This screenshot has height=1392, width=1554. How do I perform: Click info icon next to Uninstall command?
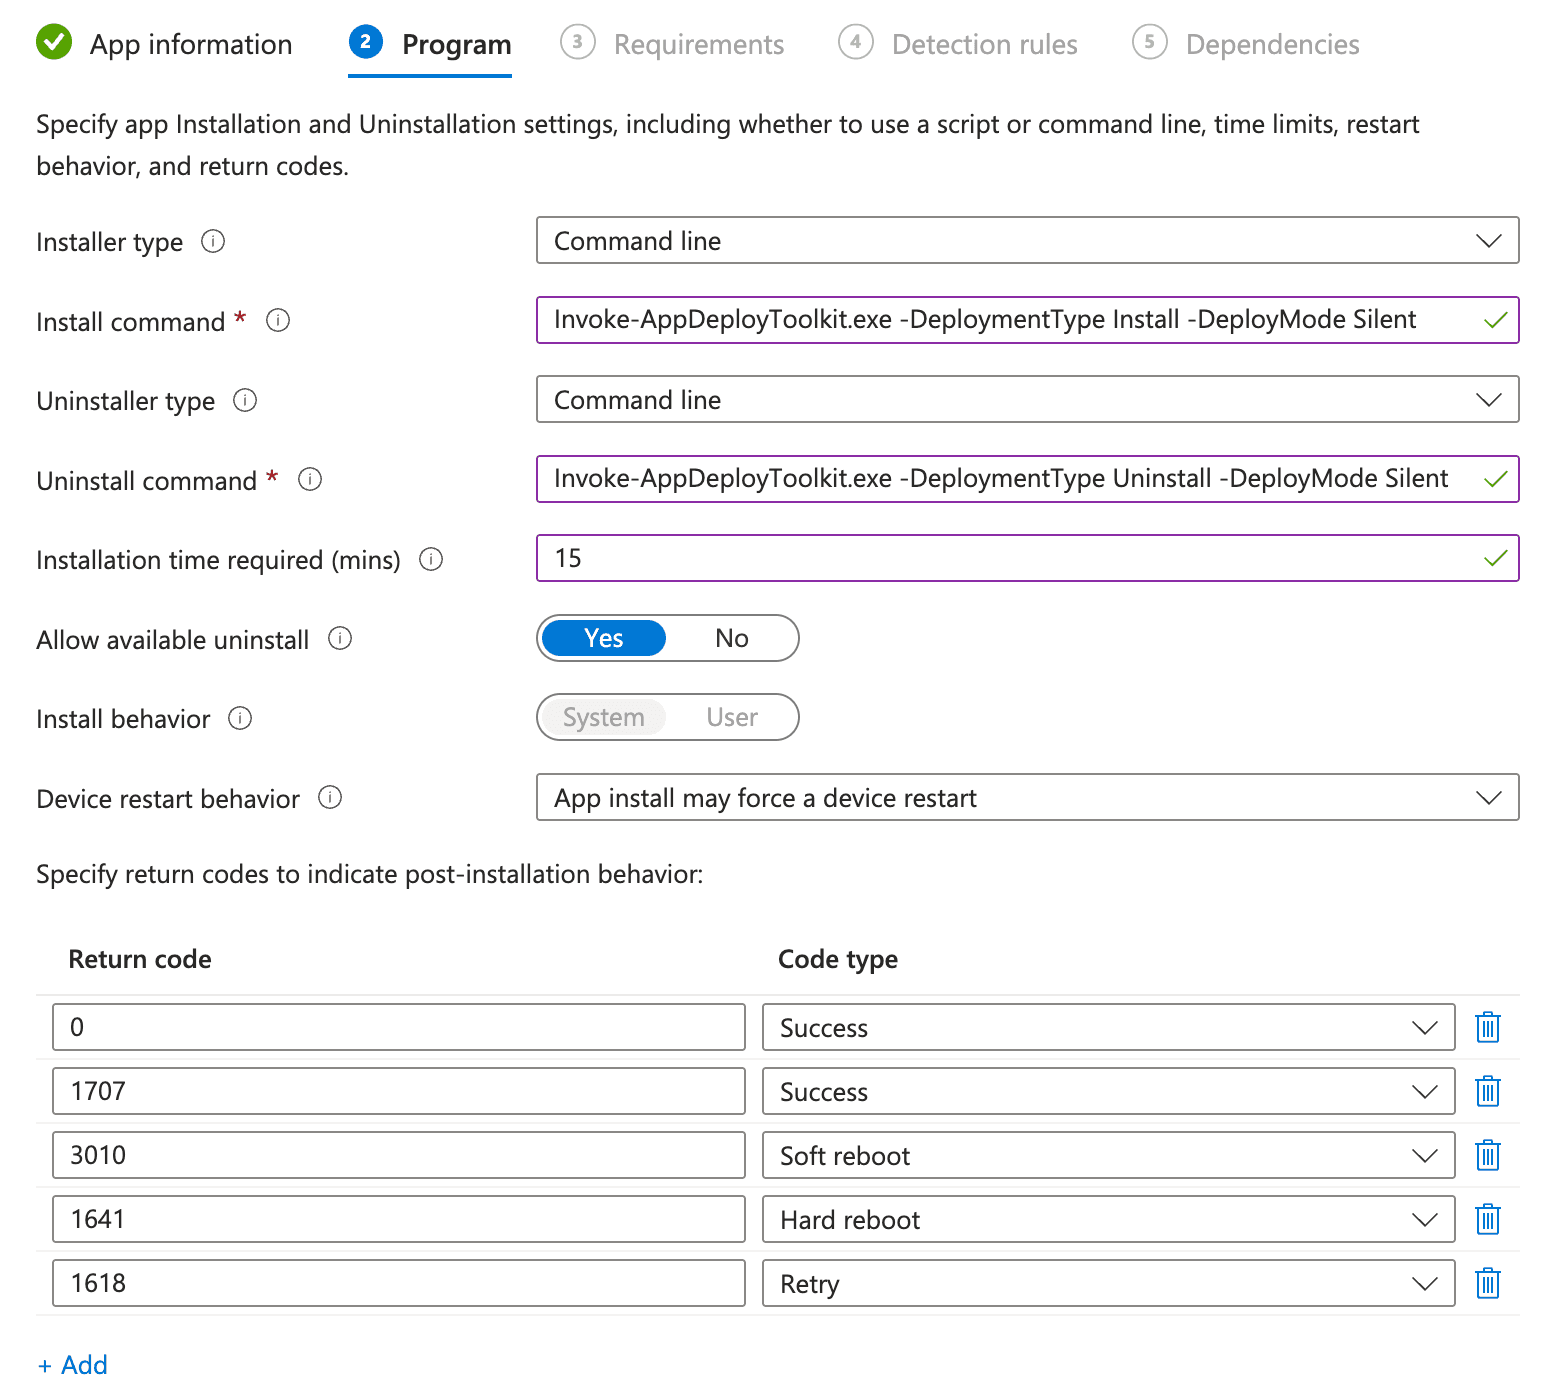310,479
